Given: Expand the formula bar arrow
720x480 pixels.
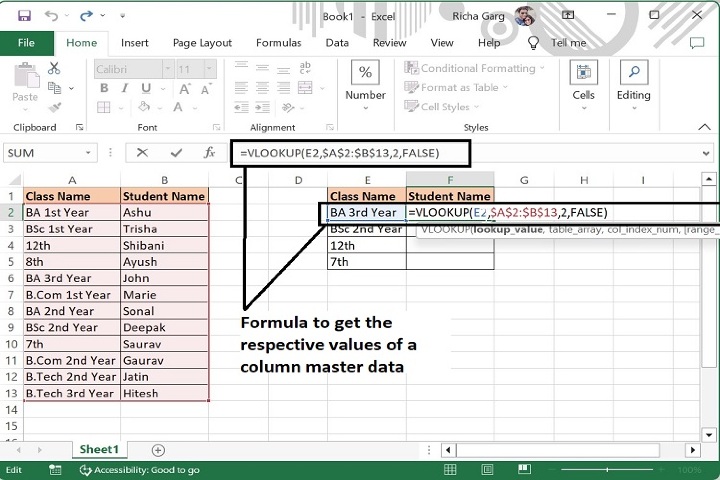Looking at the screenshot, I should pos(706,153).
